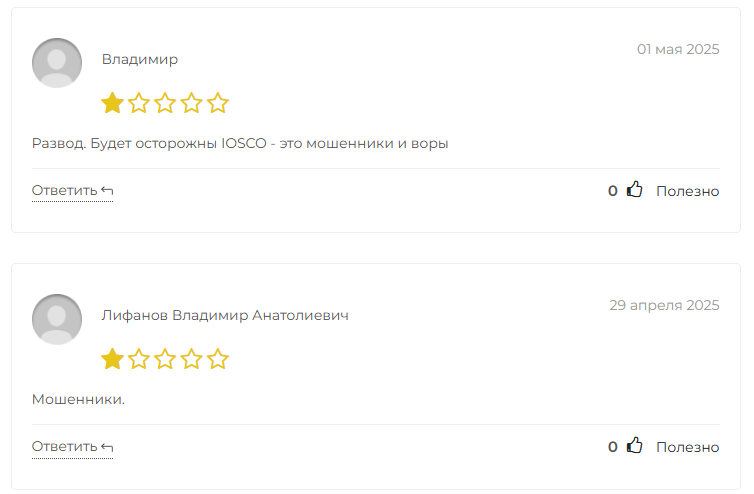The image size is (754, 494).
Task: Click the review text mentioning IOSCO
Action: 240,143
